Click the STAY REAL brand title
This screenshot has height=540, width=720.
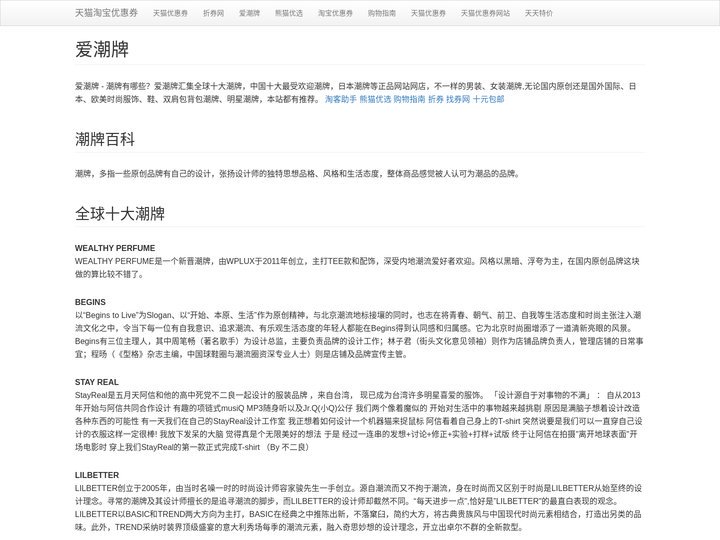tap(97, 382)
